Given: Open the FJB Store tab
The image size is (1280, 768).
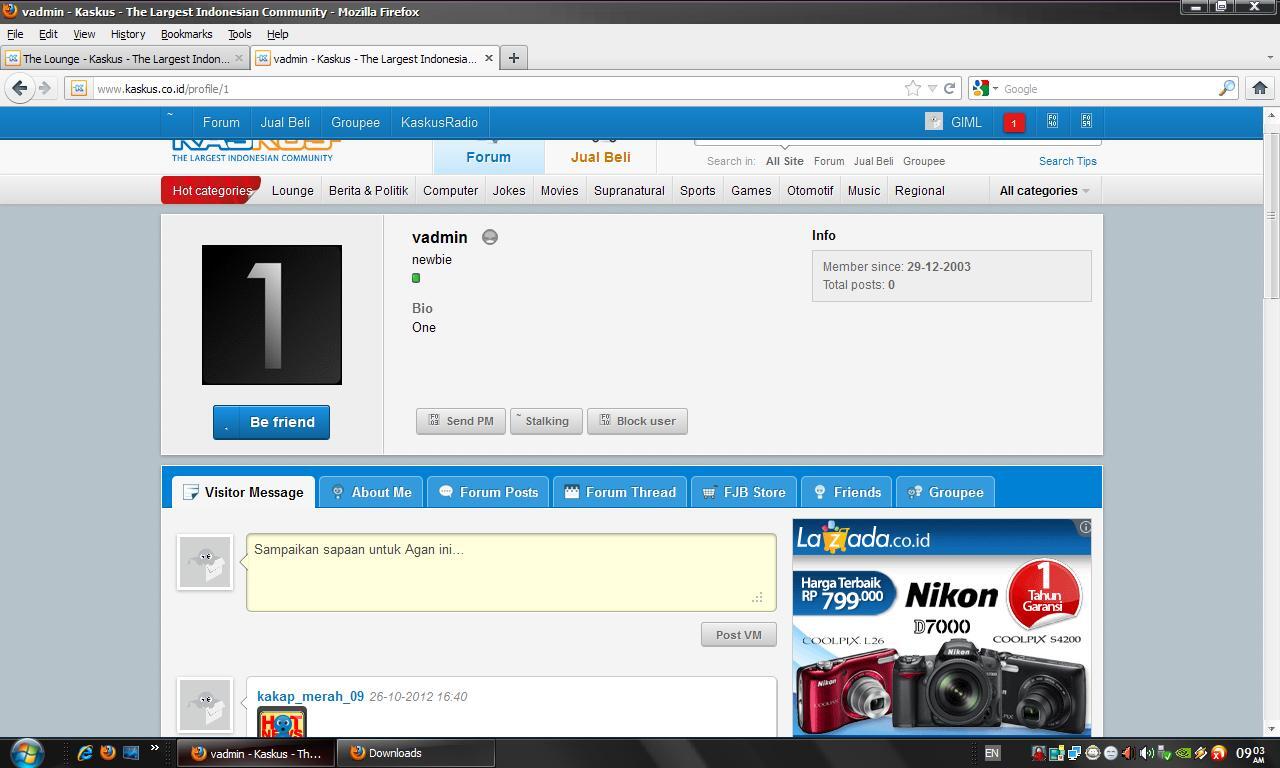Looking at the screenshot, I should click(744, 492).
